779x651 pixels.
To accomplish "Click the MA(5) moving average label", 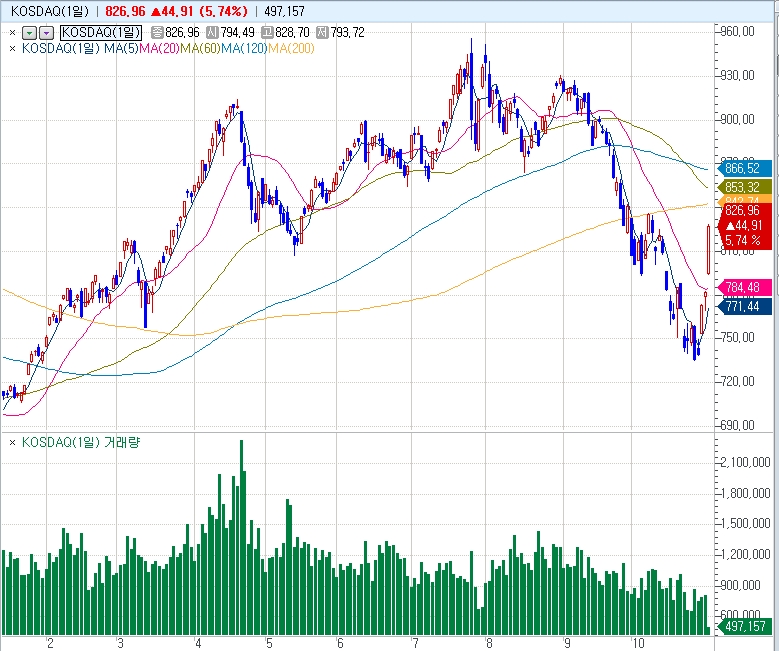I will tap(121, 48).
